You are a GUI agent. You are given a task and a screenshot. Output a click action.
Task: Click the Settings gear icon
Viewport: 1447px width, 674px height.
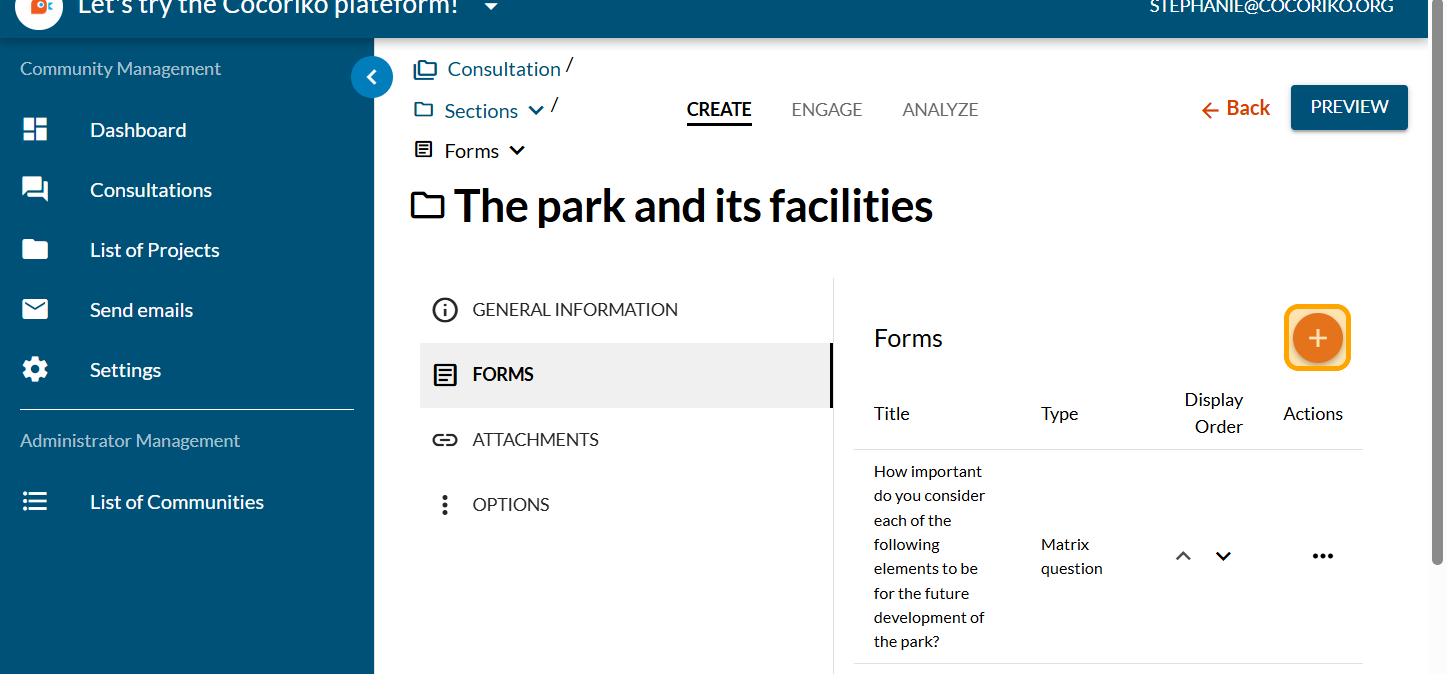35,370
